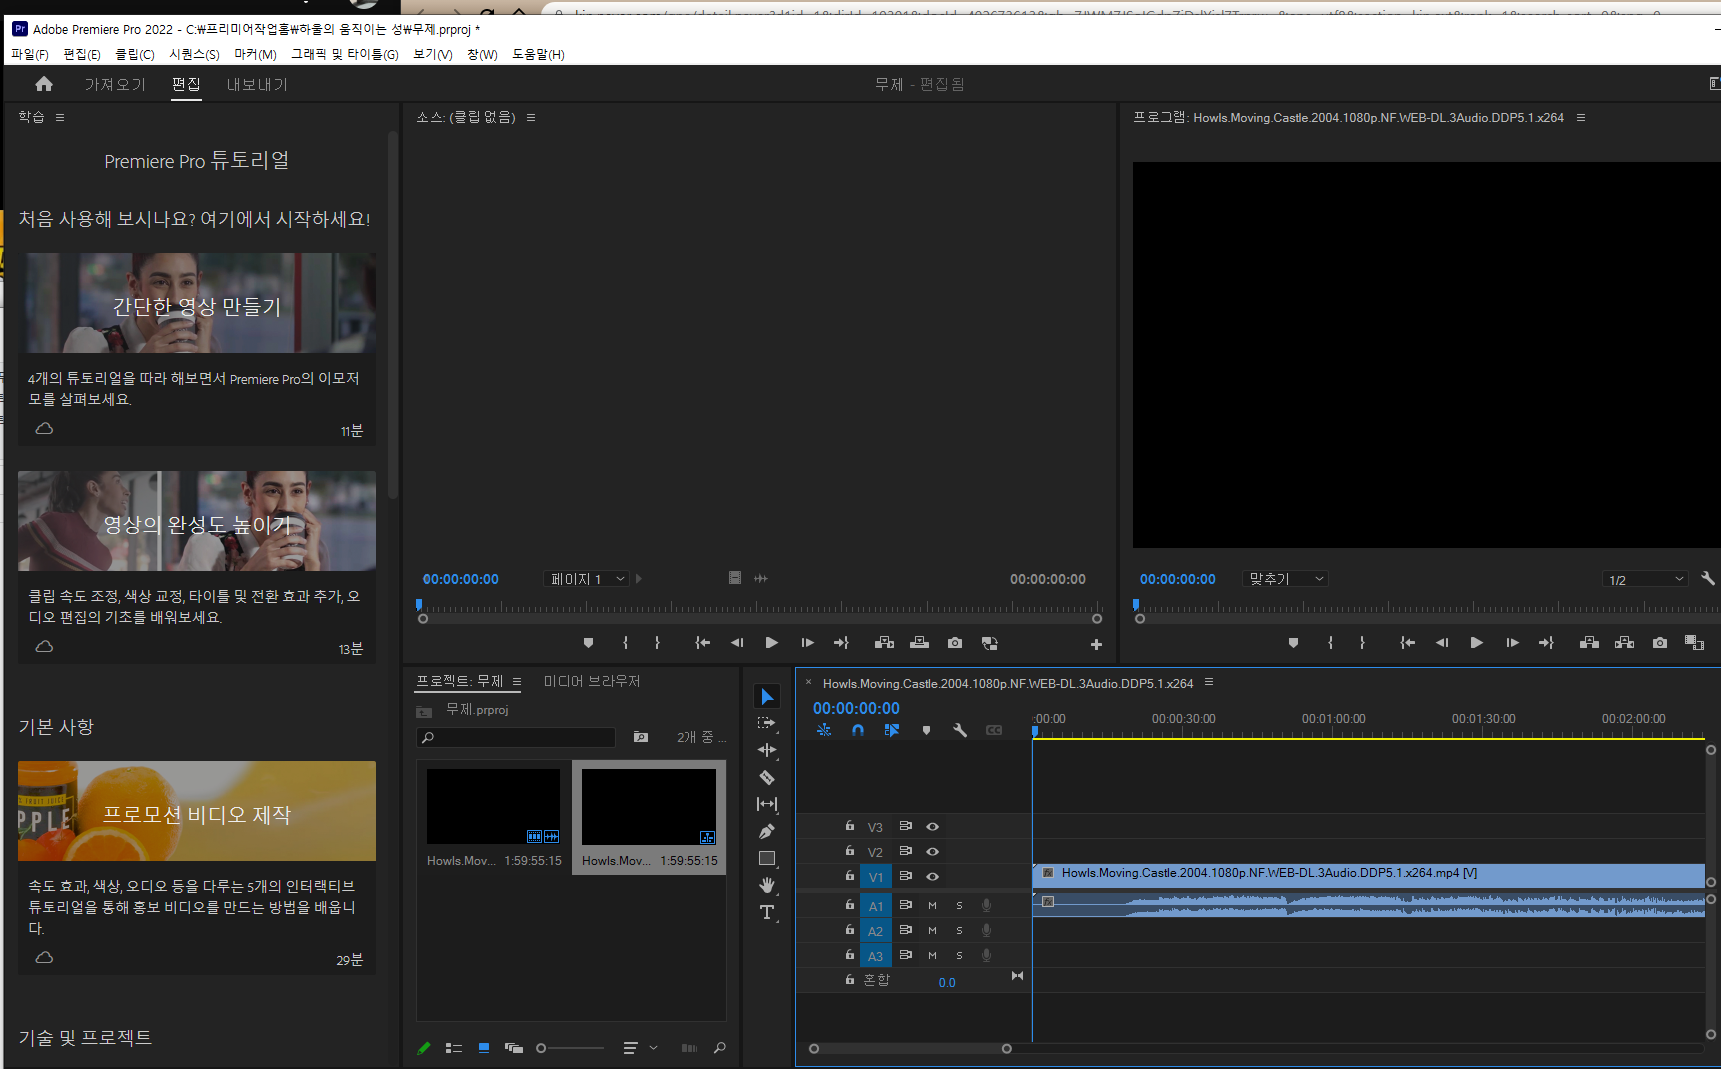
Task: Select the Rectangle tool
Action: click(767, 858)
